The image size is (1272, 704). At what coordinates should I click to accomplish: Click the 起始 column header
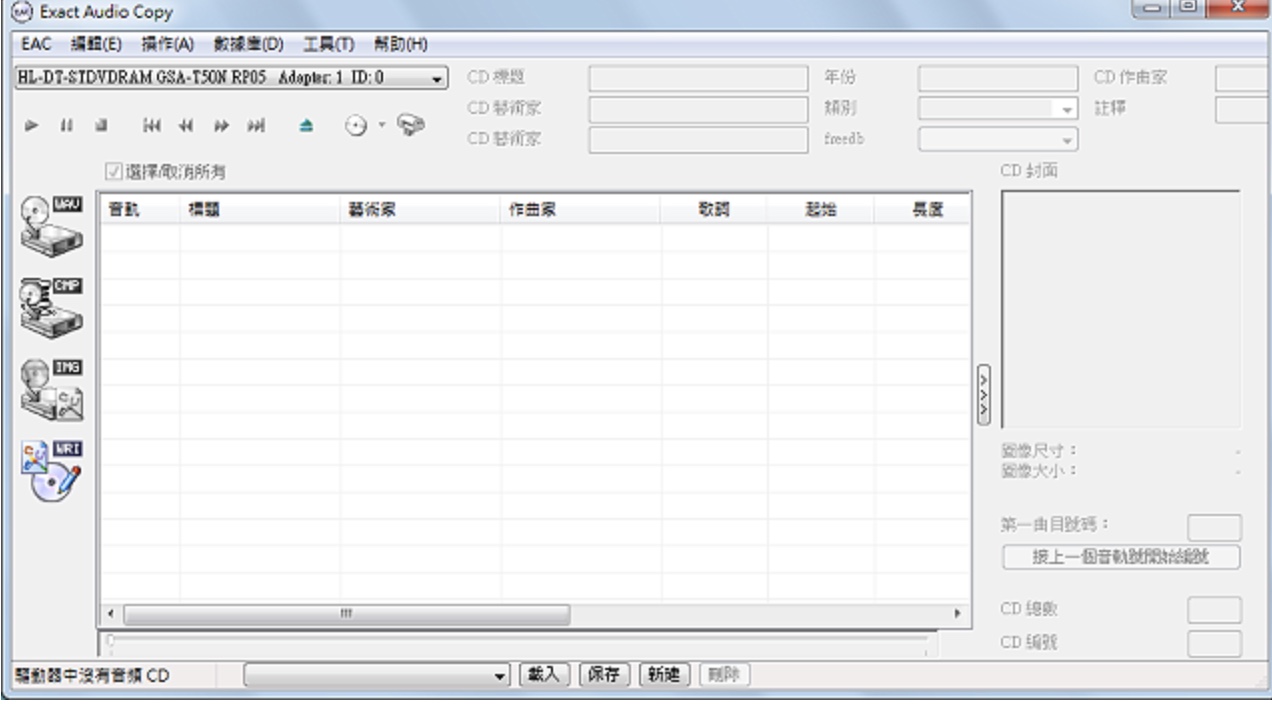tap(821, 209)
